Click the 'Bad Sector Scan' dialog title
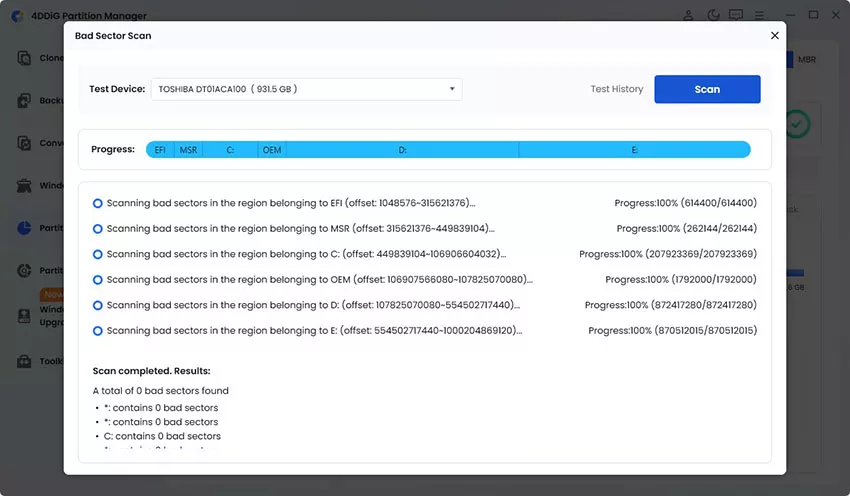Screen dimensions: 850x496 click(113, 36)
